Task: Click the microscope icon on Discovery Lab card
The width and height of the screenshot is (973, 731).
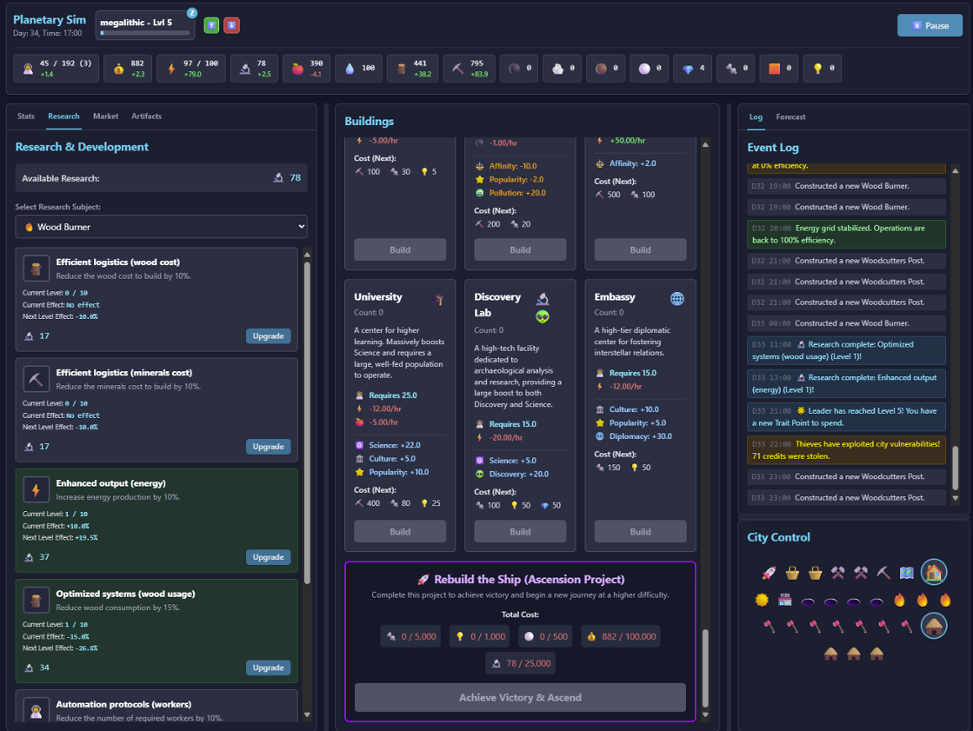Action: tap(542, 298)
